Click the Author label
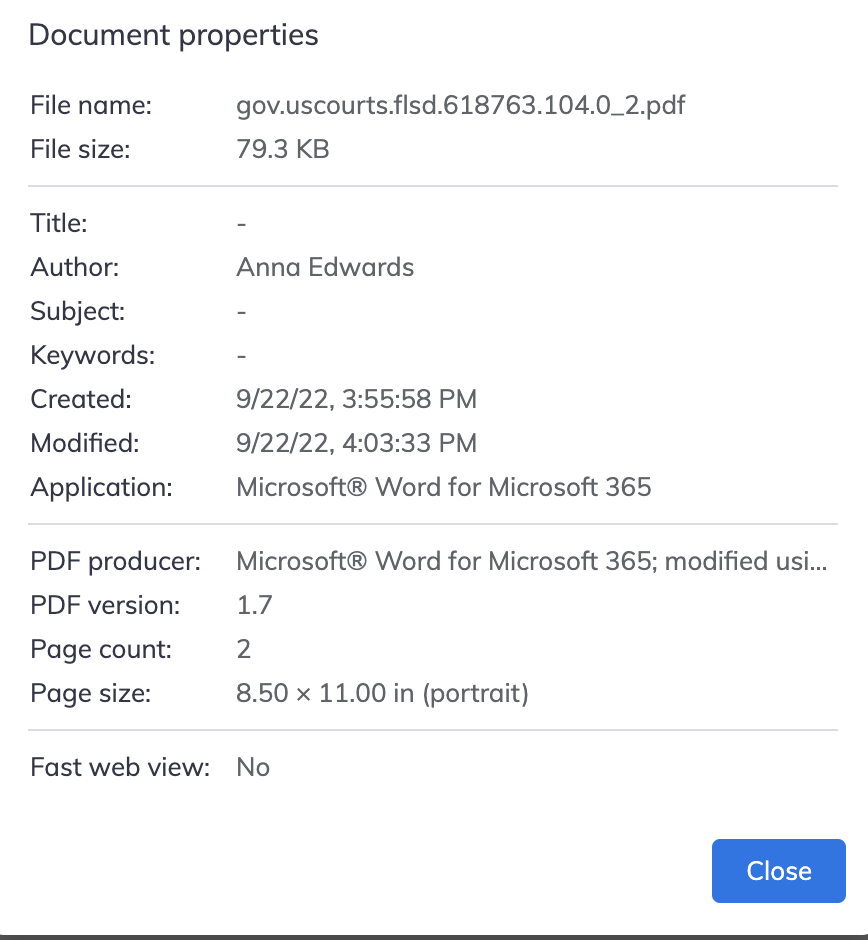868x940 pixels. [75, 267]
